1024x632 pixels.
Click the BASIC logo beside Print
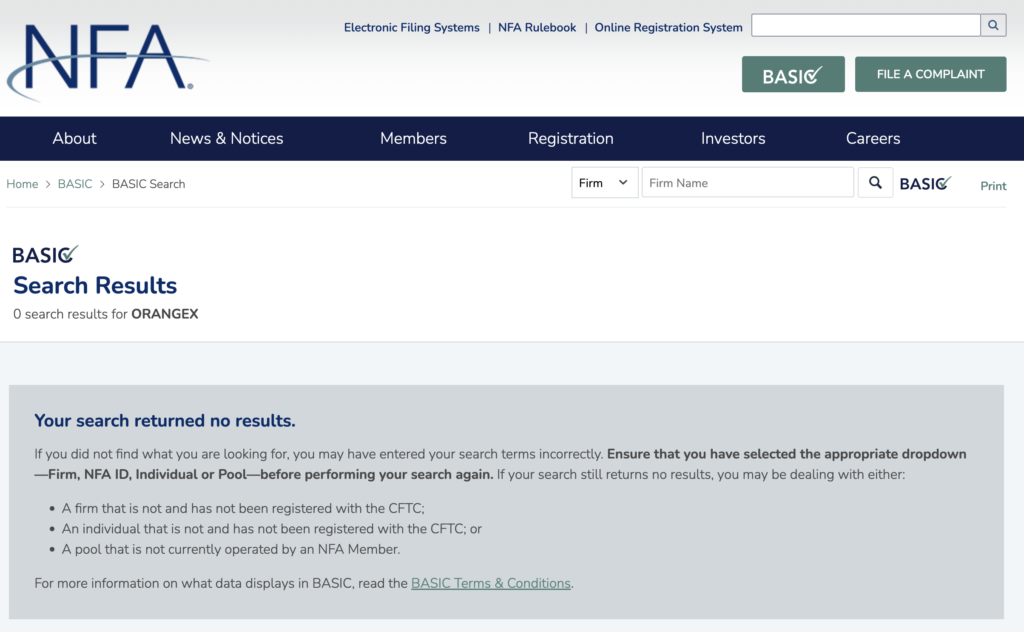point(925,183)
